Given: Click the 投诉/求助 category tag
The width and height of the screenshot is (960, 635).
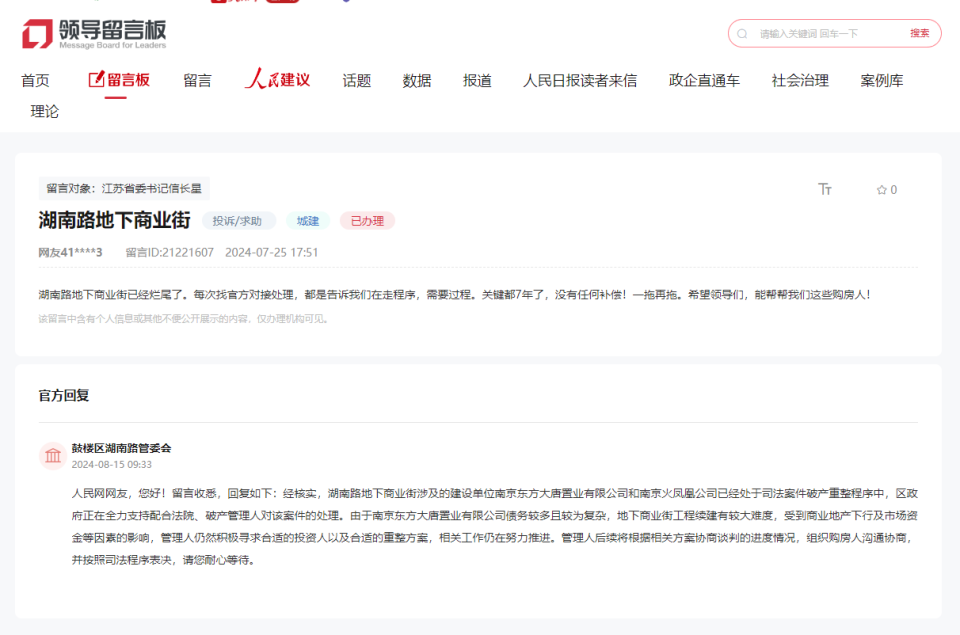Looking at the screenshot, I should coord(237,221).
